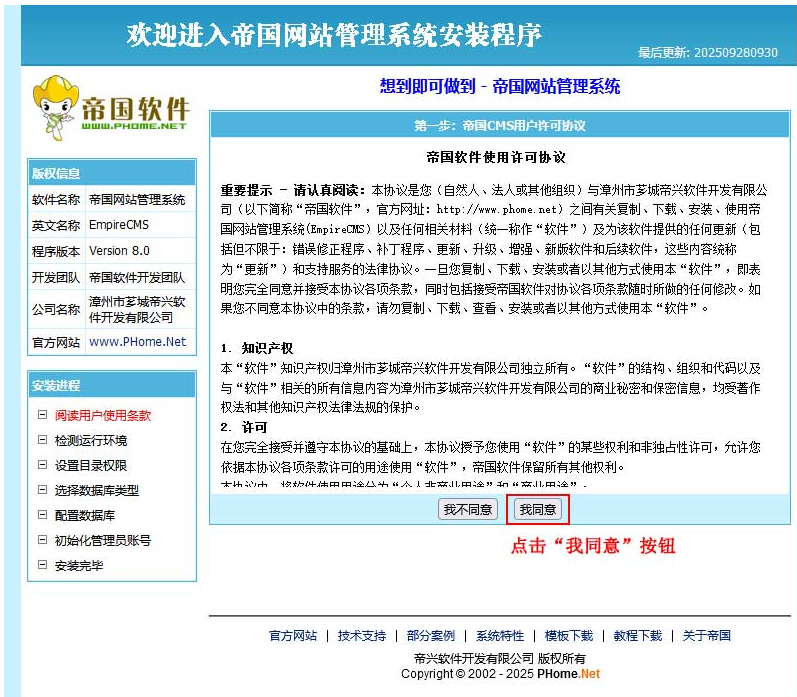Screen dimensions: 797x697
Task: Open 官方网站 footer link
Action: (x=293, y=635)
